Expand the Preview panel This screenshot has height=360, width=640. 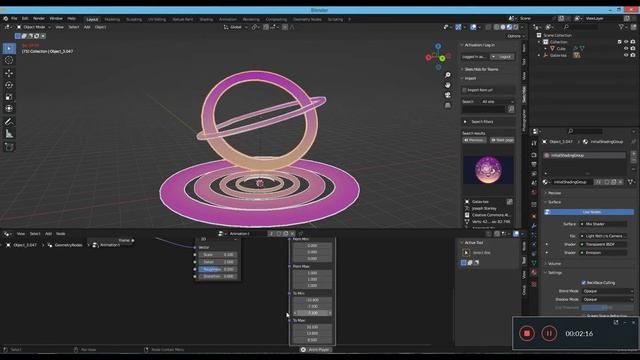click(554, 193)
